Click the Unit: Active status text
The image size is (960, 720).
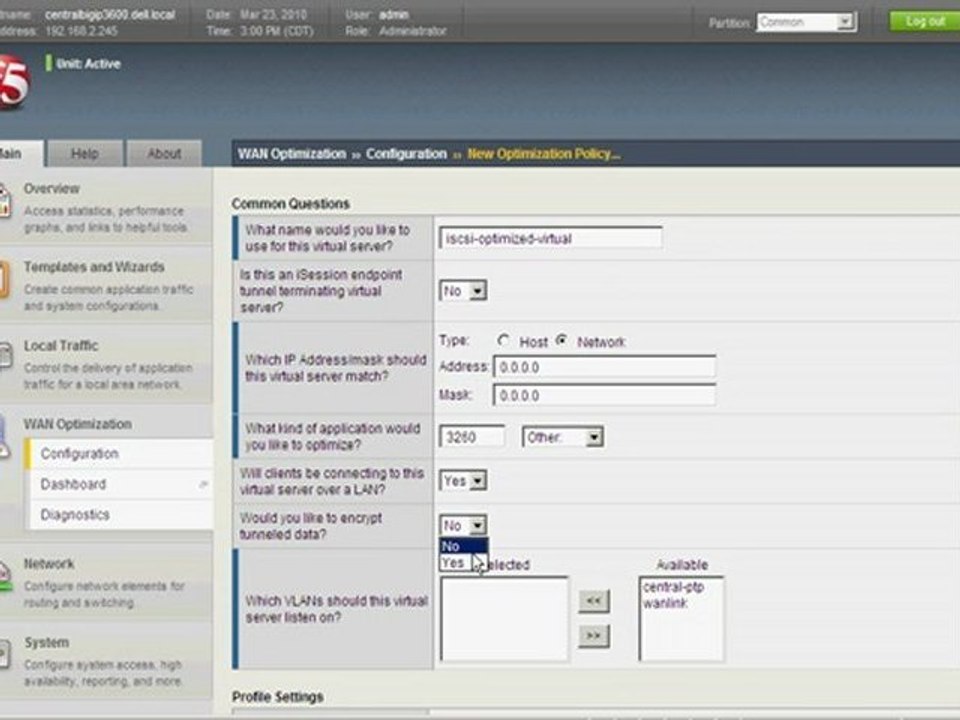click(x=88, y=64)
